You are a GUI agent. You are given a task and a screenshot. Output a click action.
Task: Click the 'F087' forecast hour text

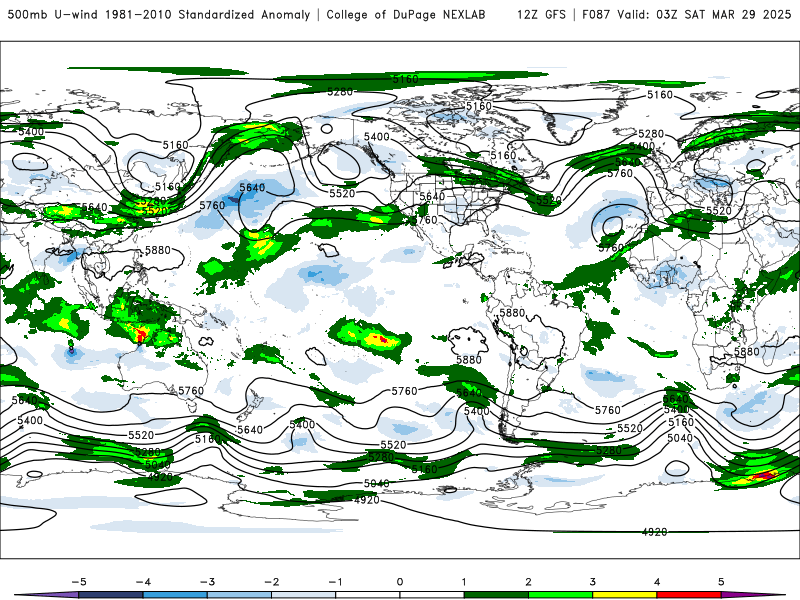(596, 14)
